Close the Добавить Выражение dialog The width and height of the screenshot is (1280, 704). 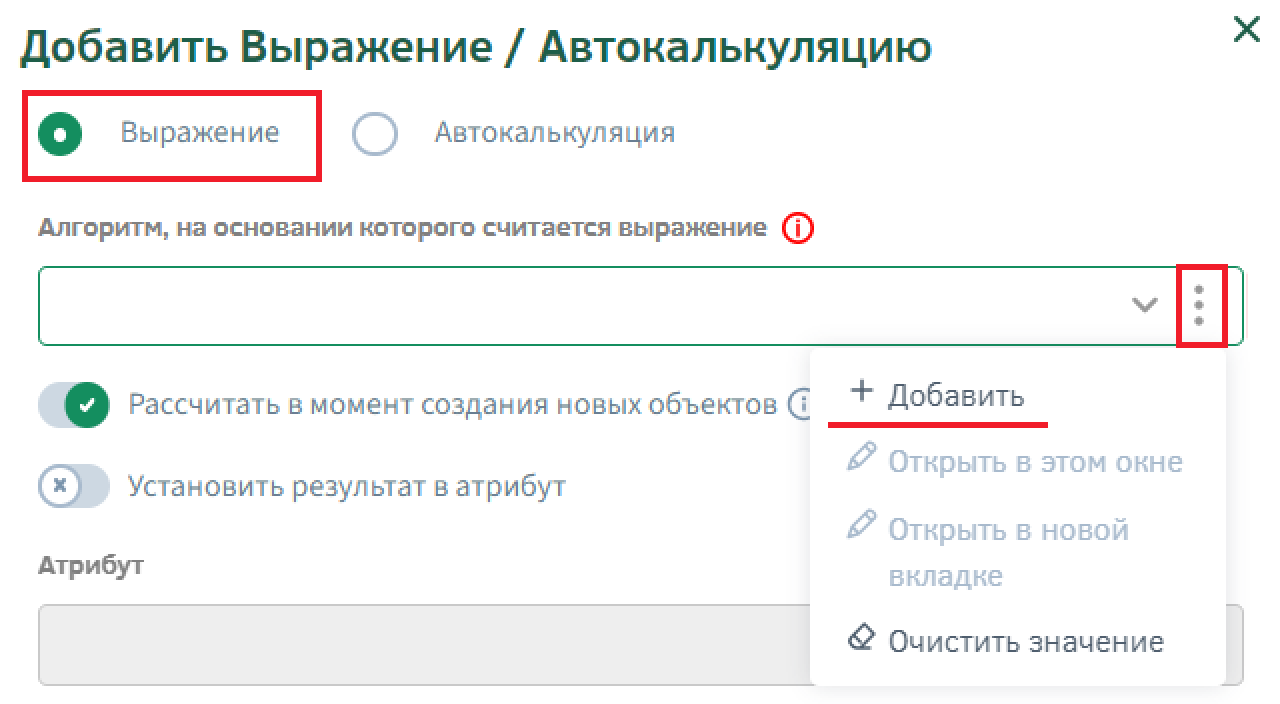coord(1246,30)
